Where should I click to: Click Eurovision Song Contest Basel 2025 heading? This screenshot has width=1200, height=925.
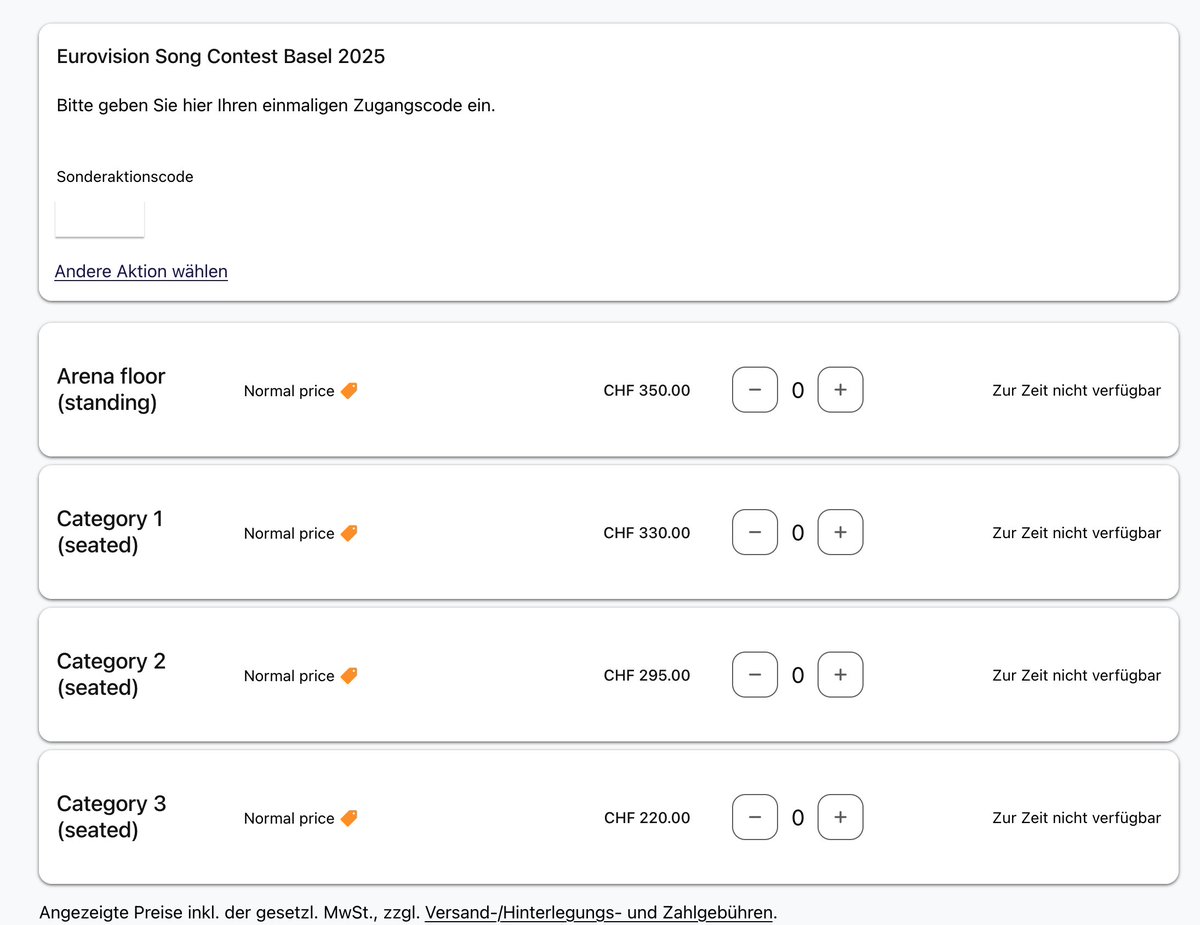click(221, 57)
